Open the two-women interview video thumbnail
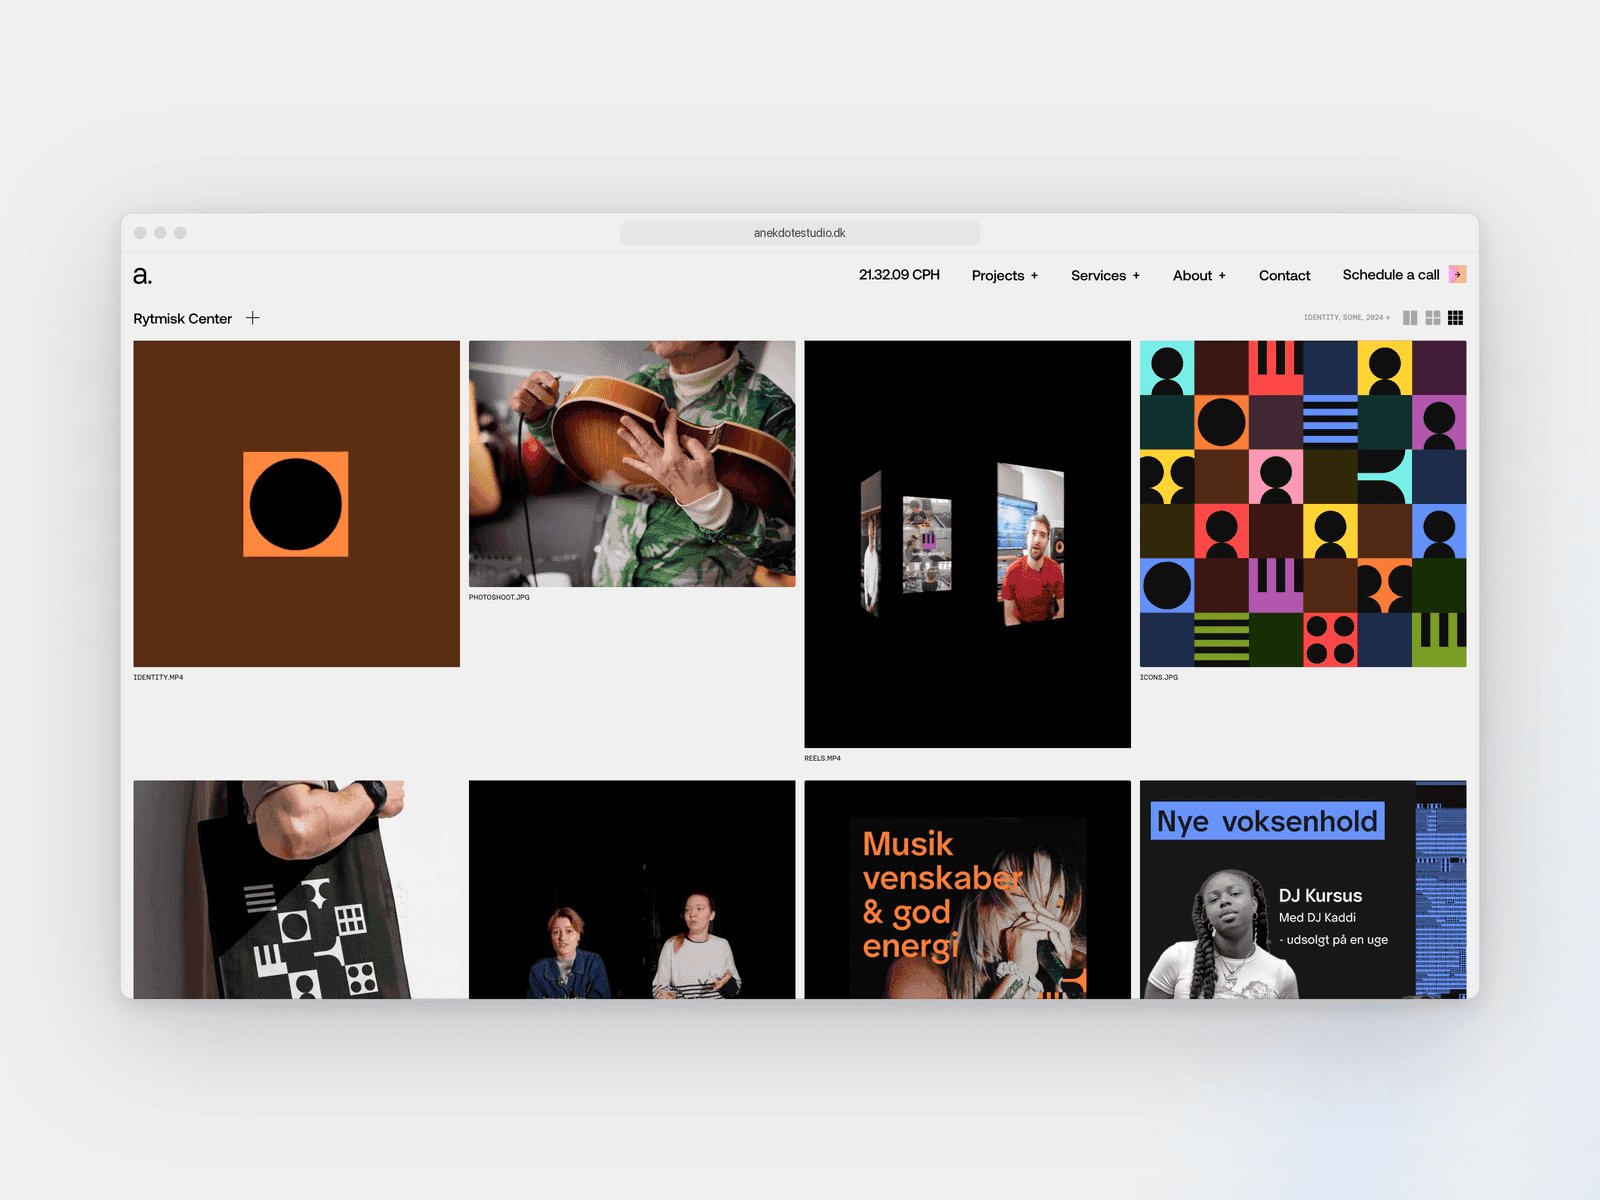 632,890
